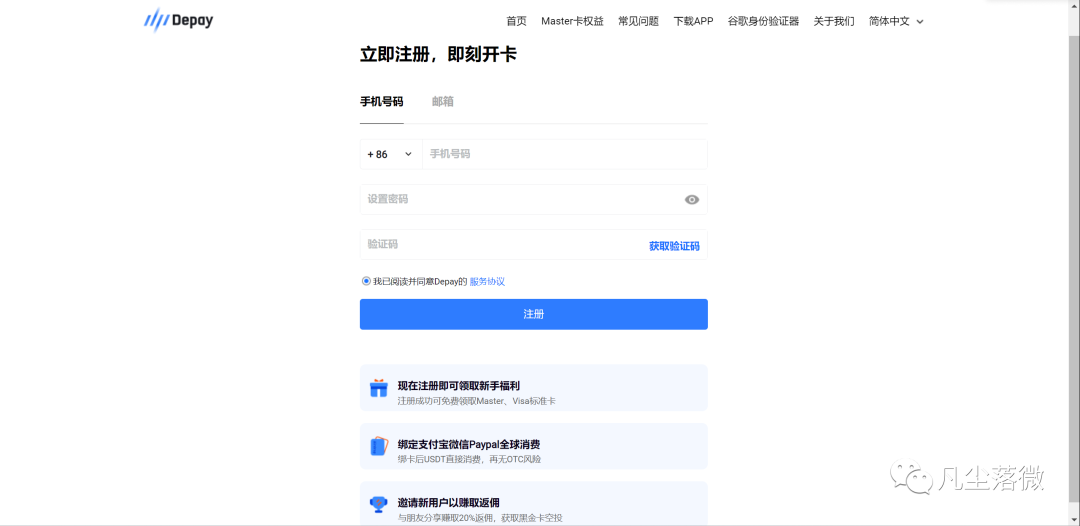Toggle password visibility eye icon
The height and width of the screenshot is (526, 1080).
692,200
